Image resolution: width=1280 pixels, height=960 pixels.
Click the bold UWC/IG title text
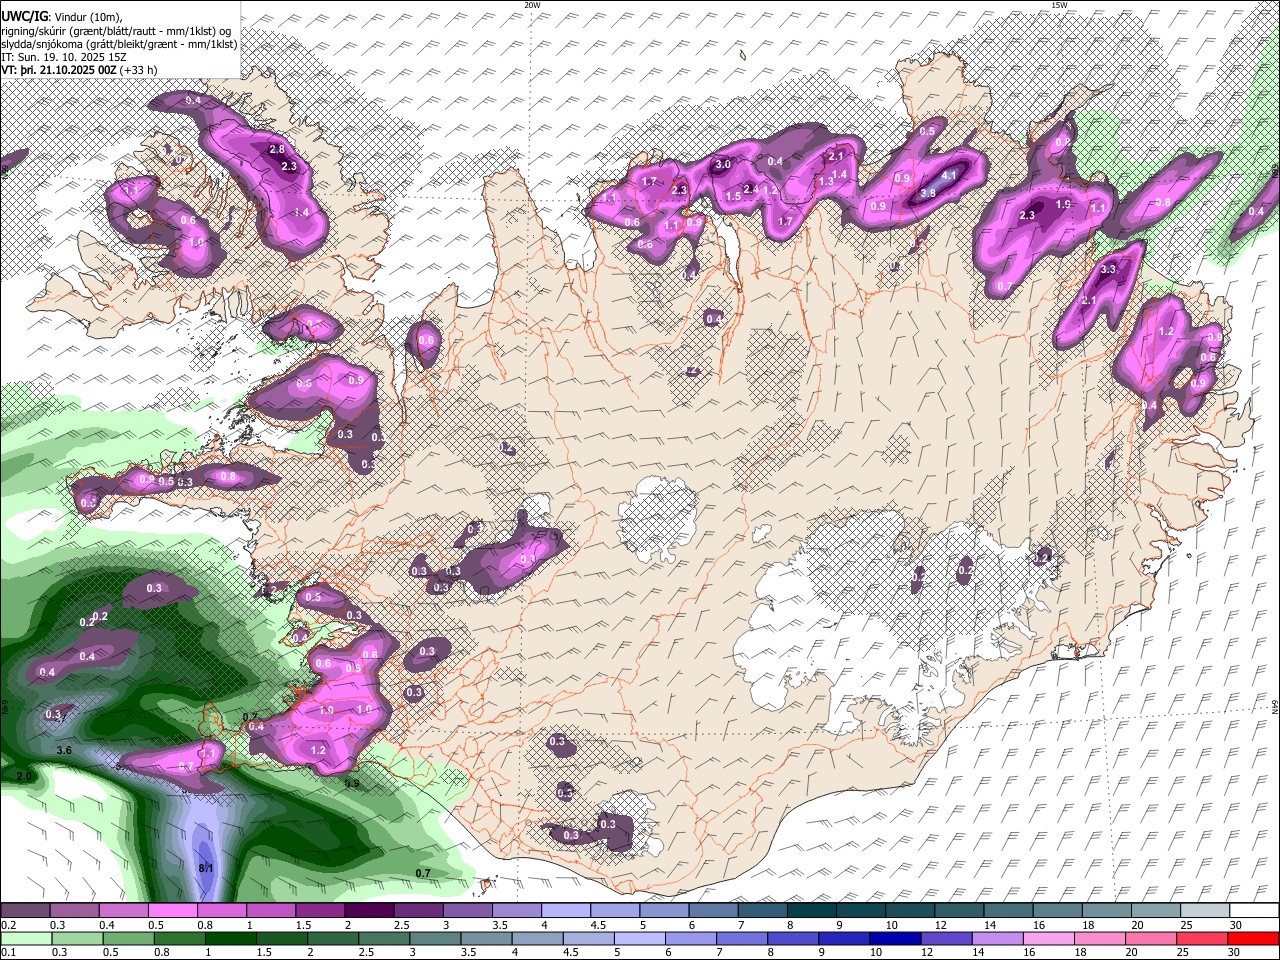coord(23,16)
